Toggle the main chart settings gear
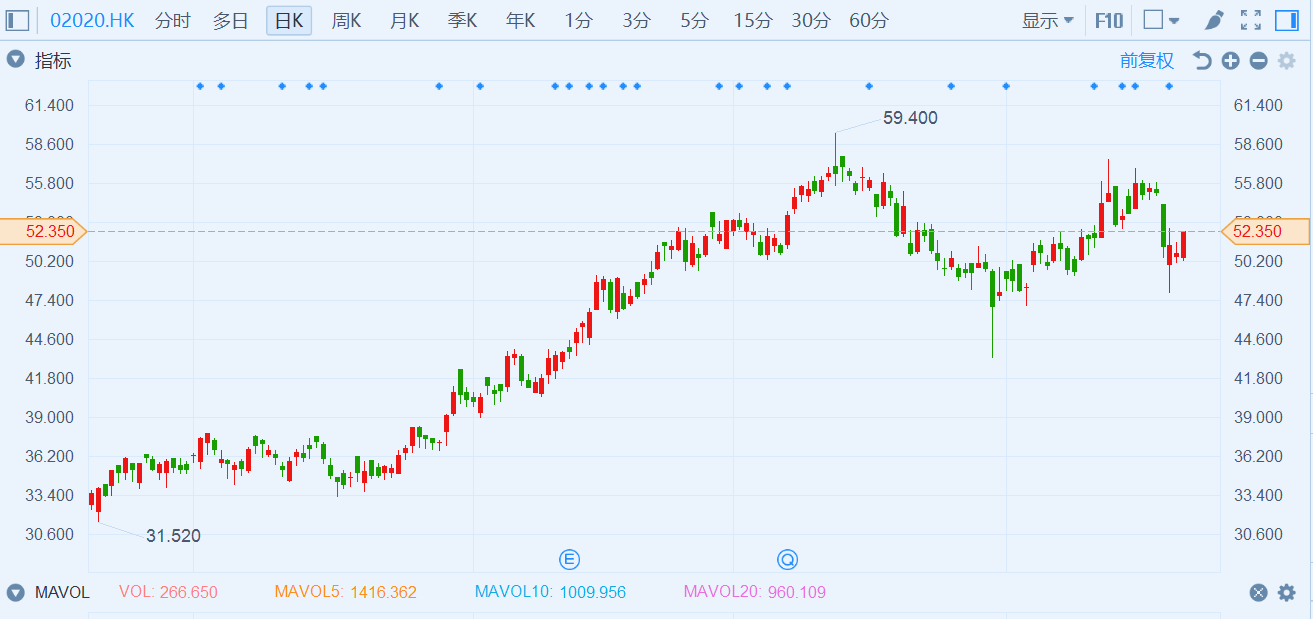1313x619 pixels. (1287, 61)
